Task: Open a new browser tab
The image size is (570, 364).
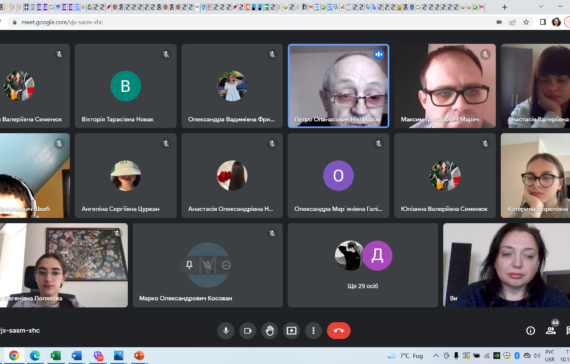Action: click(x=504, y=7)
